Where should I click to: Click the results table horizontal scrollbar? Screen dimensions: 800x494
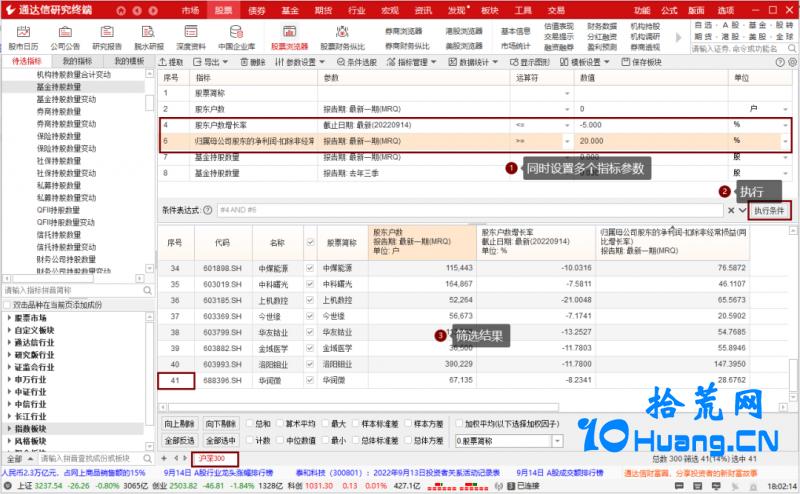pyautogui.click(x=363, y=407)
